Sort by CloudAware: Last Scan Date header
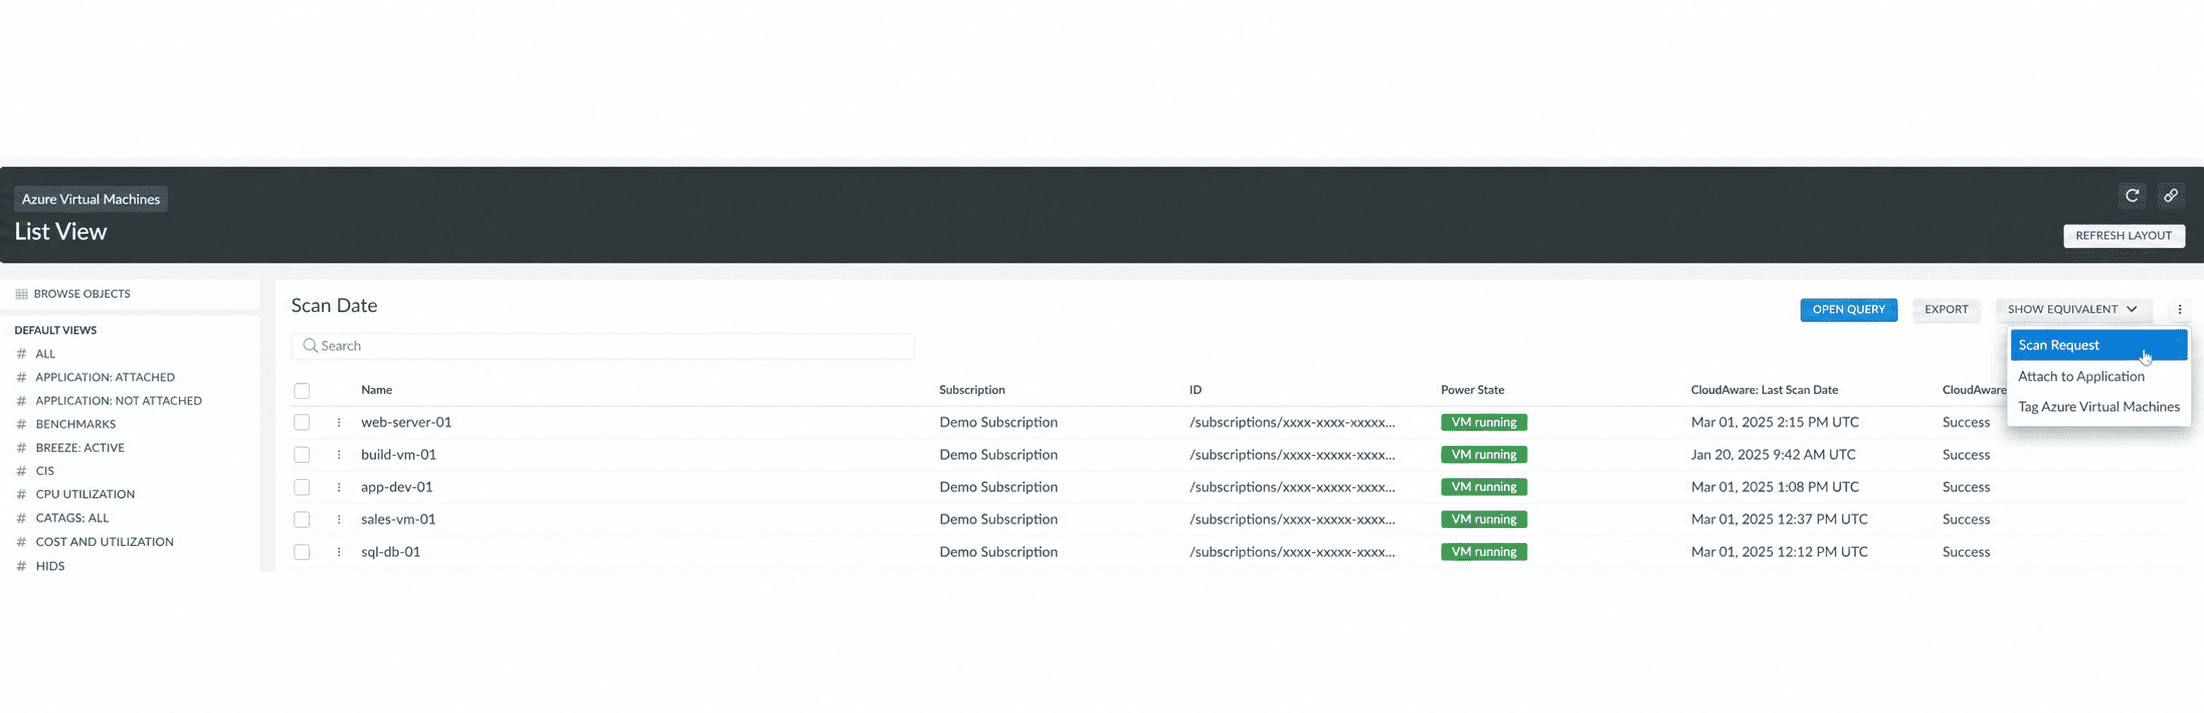Screen dimensions: 2204x713 pos(1764,390)
